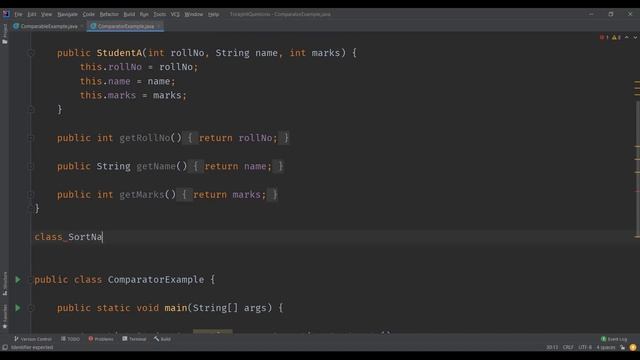Click 'this.rollNo' in the constructor
The height and width of the screenshot is (360, 640).
click(x=111, y=67)
